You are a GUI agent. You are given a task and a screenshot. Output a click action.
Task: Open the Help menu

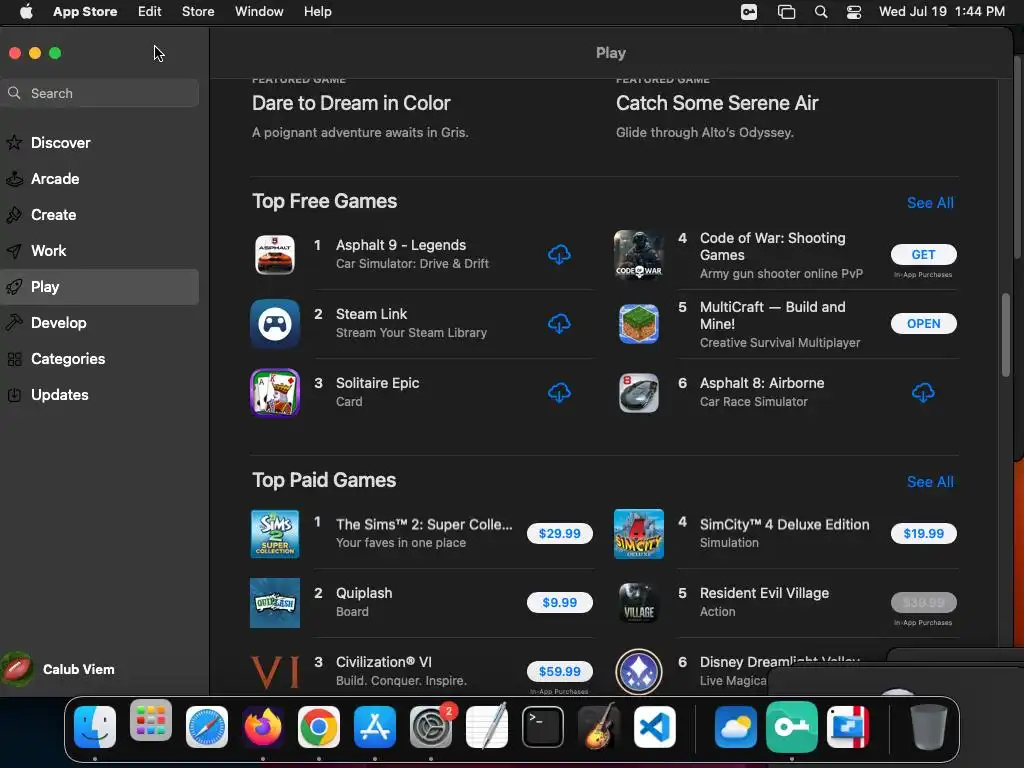[x=317, y=12]
